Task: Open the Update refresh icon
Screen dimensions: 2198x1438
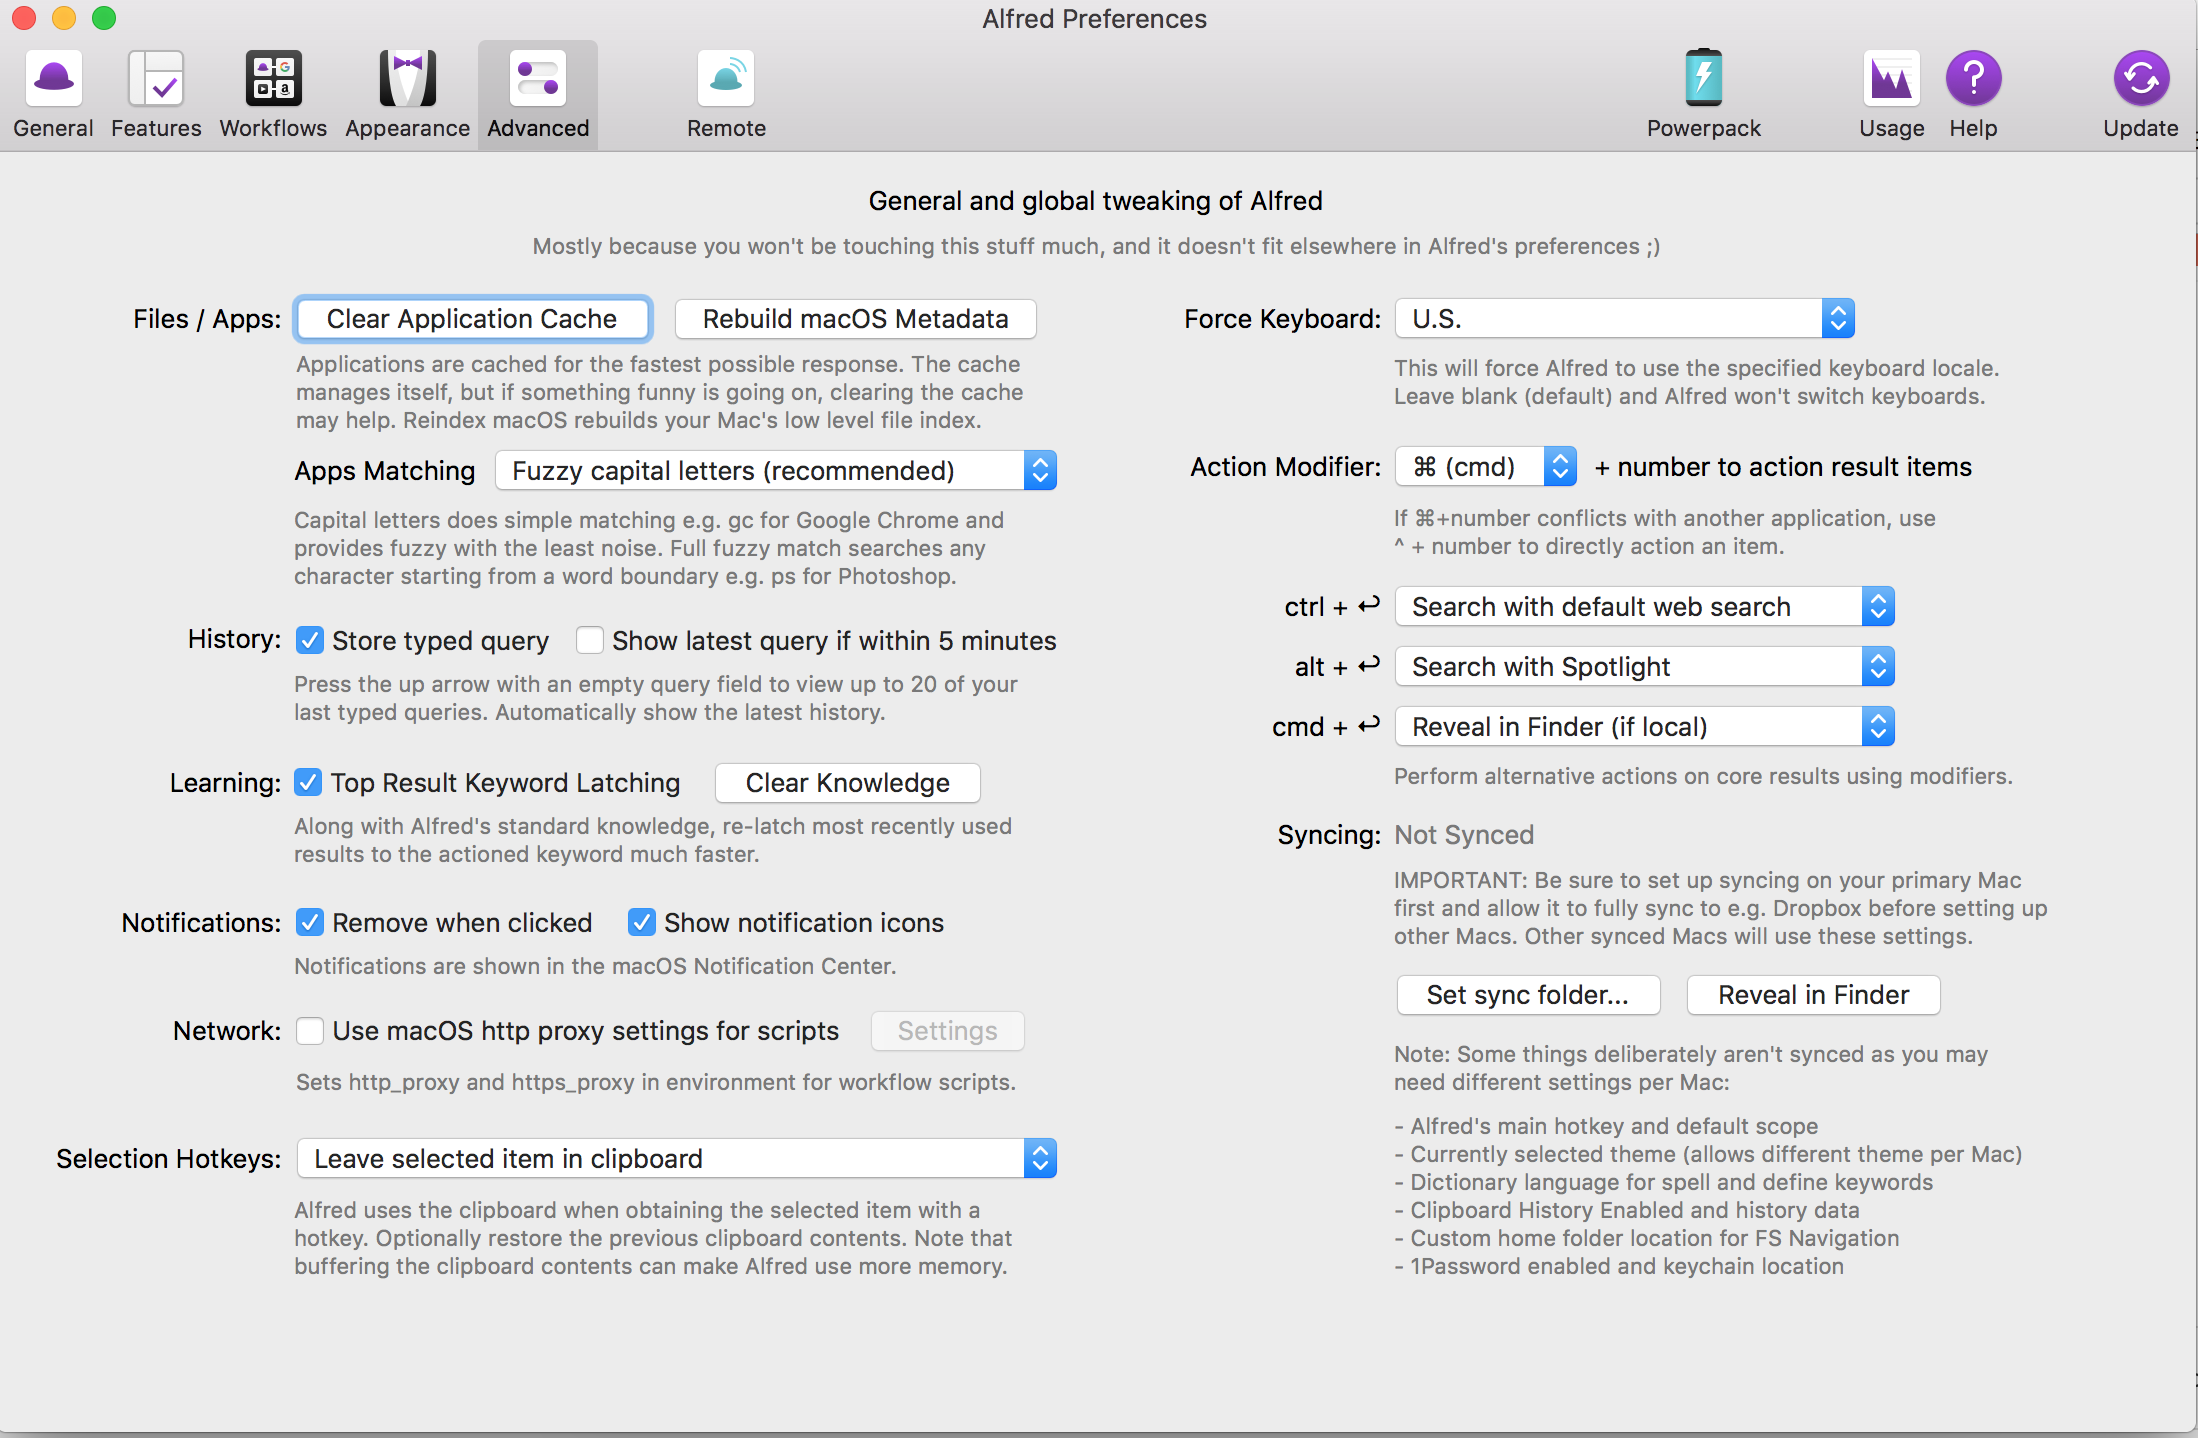Action: [2141, 79]
